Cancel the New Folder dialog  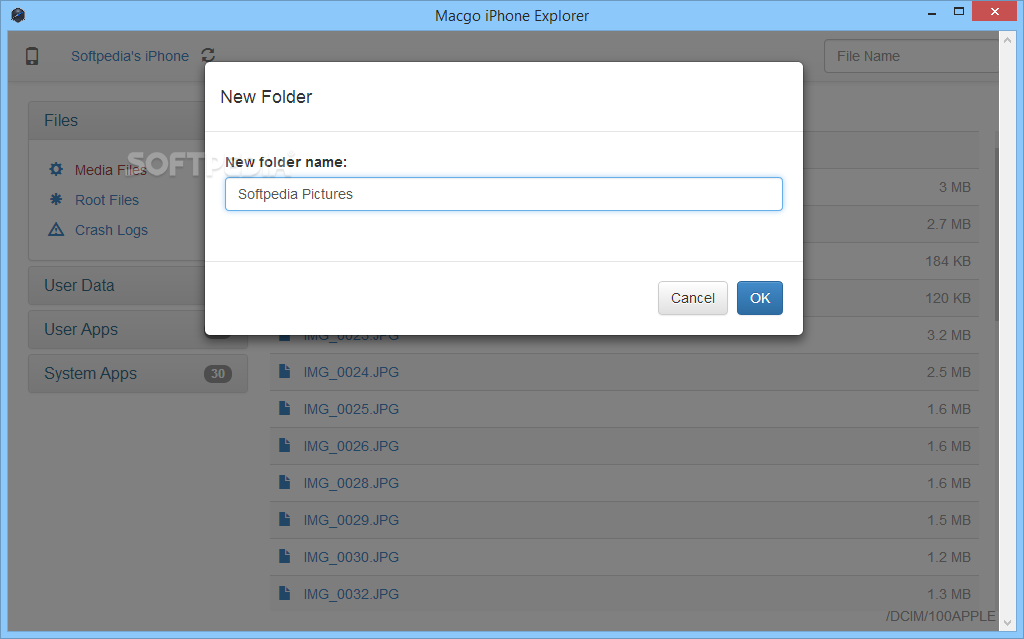(x=692, y=298)
